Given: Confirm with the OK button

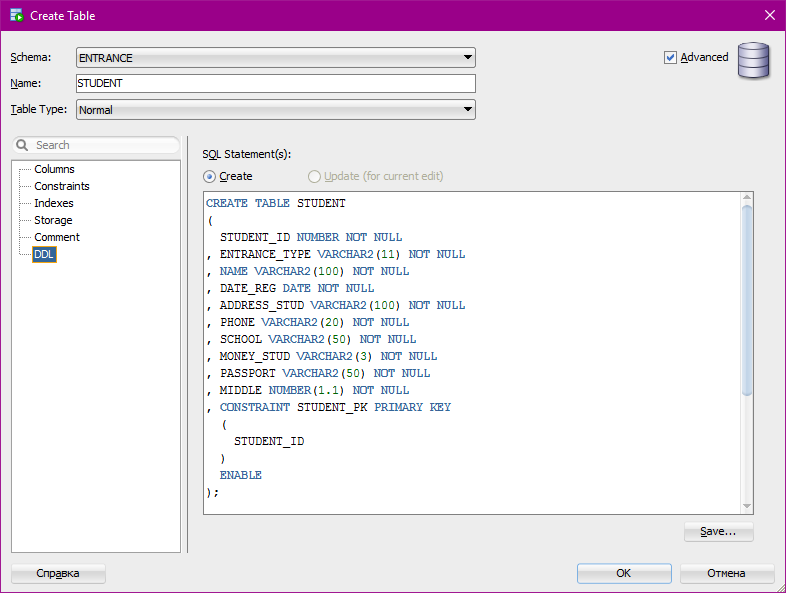Looking at the screenshot, I should pyautogui.click(x=624, y=573).
